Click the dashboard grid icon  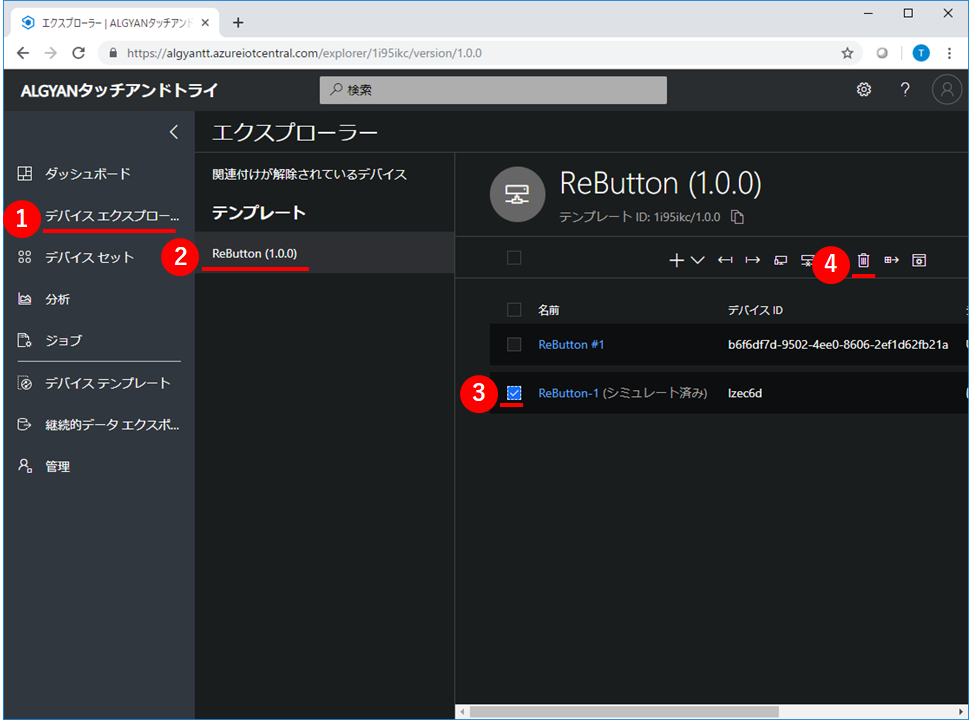point(25,174)
